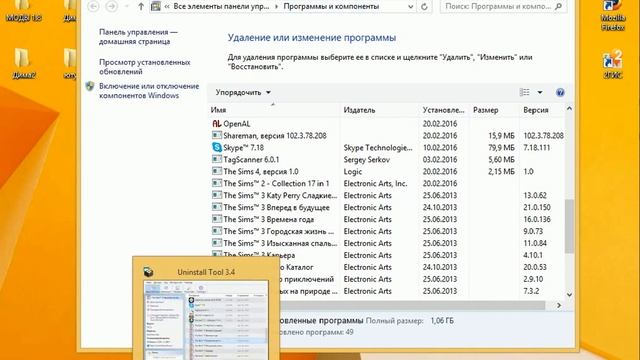
Task: Click the scroll down arrow of list
Action: pyautogui.click(x=569, y=295)
